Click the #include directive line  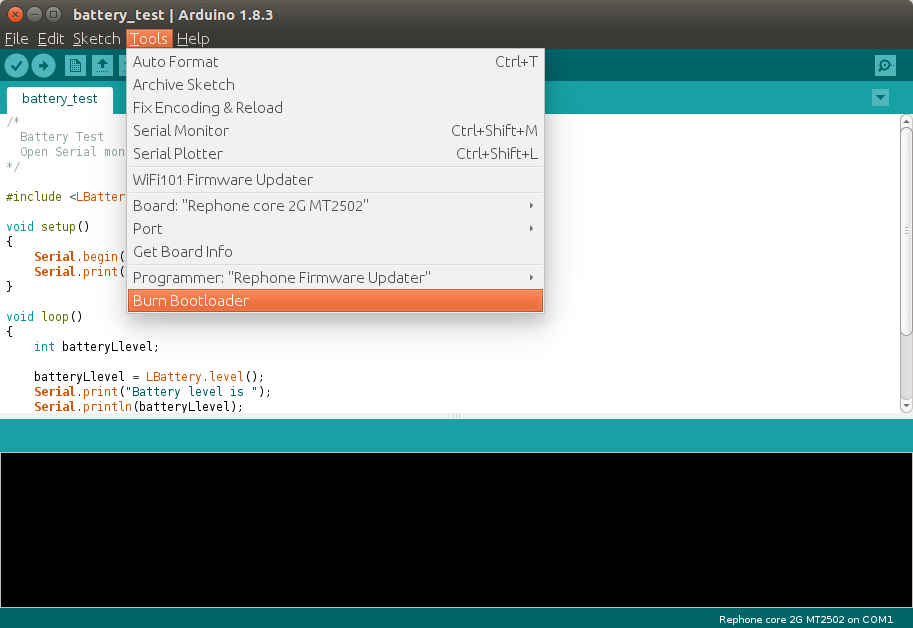[x=65, y=197]
